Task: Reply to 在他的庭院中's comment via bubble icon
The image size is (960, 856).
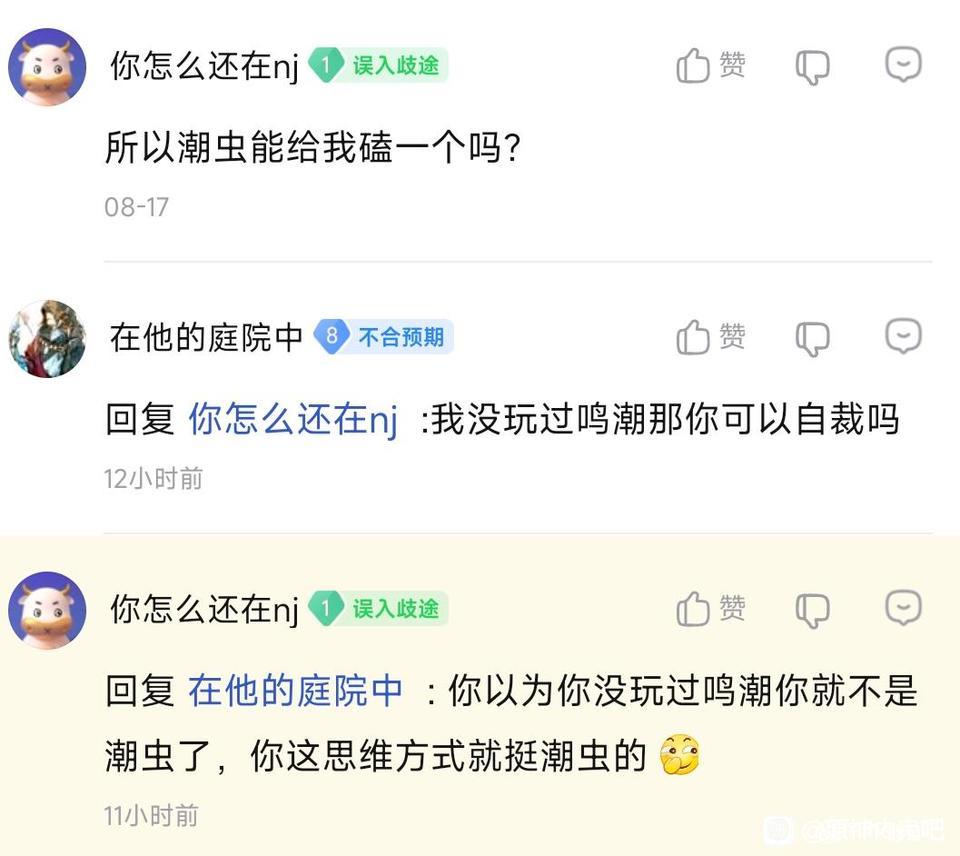Action: 903,337
